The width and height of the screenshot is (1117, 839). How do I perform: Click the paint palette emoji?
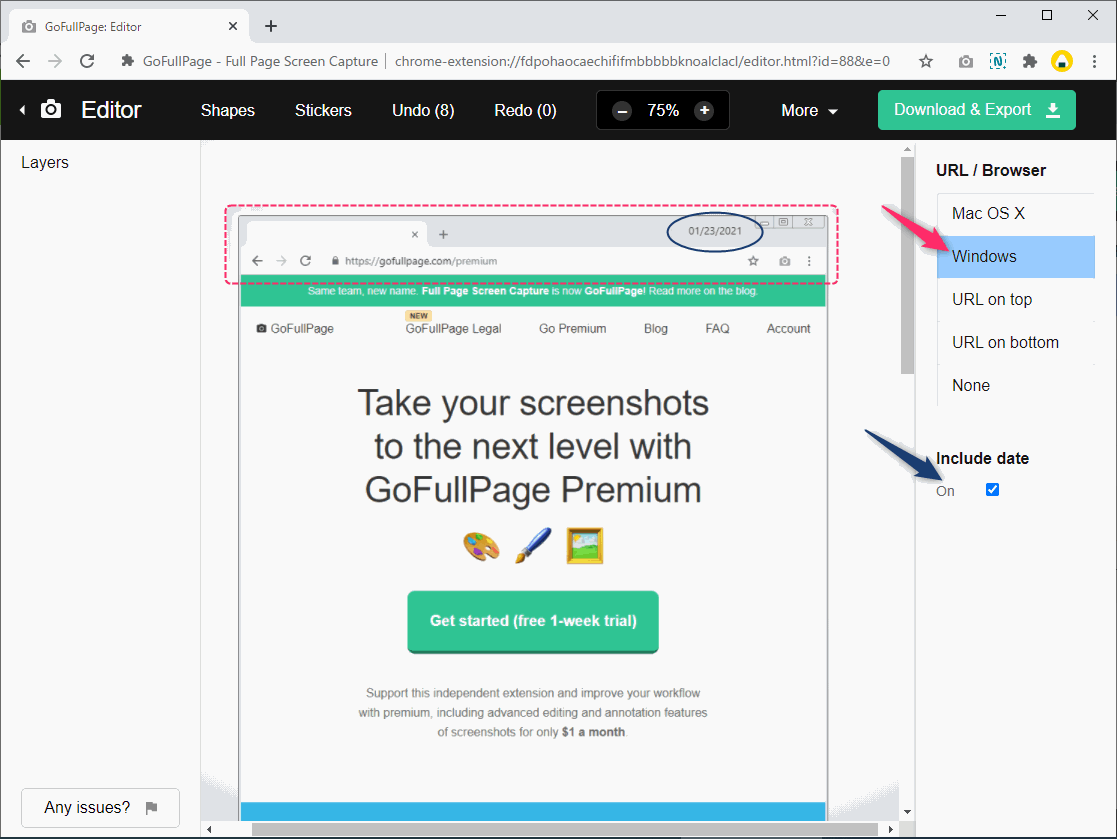click(x=482, y=547)
